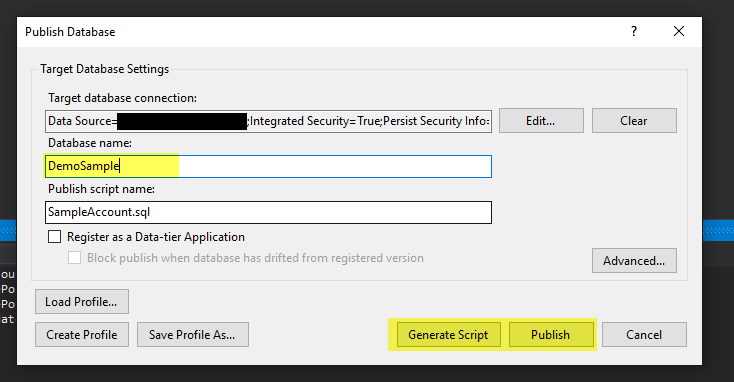This screenshot has width=734, height=382.
Task: Click the Publish Database title text
Action: (x=70, y=32)
